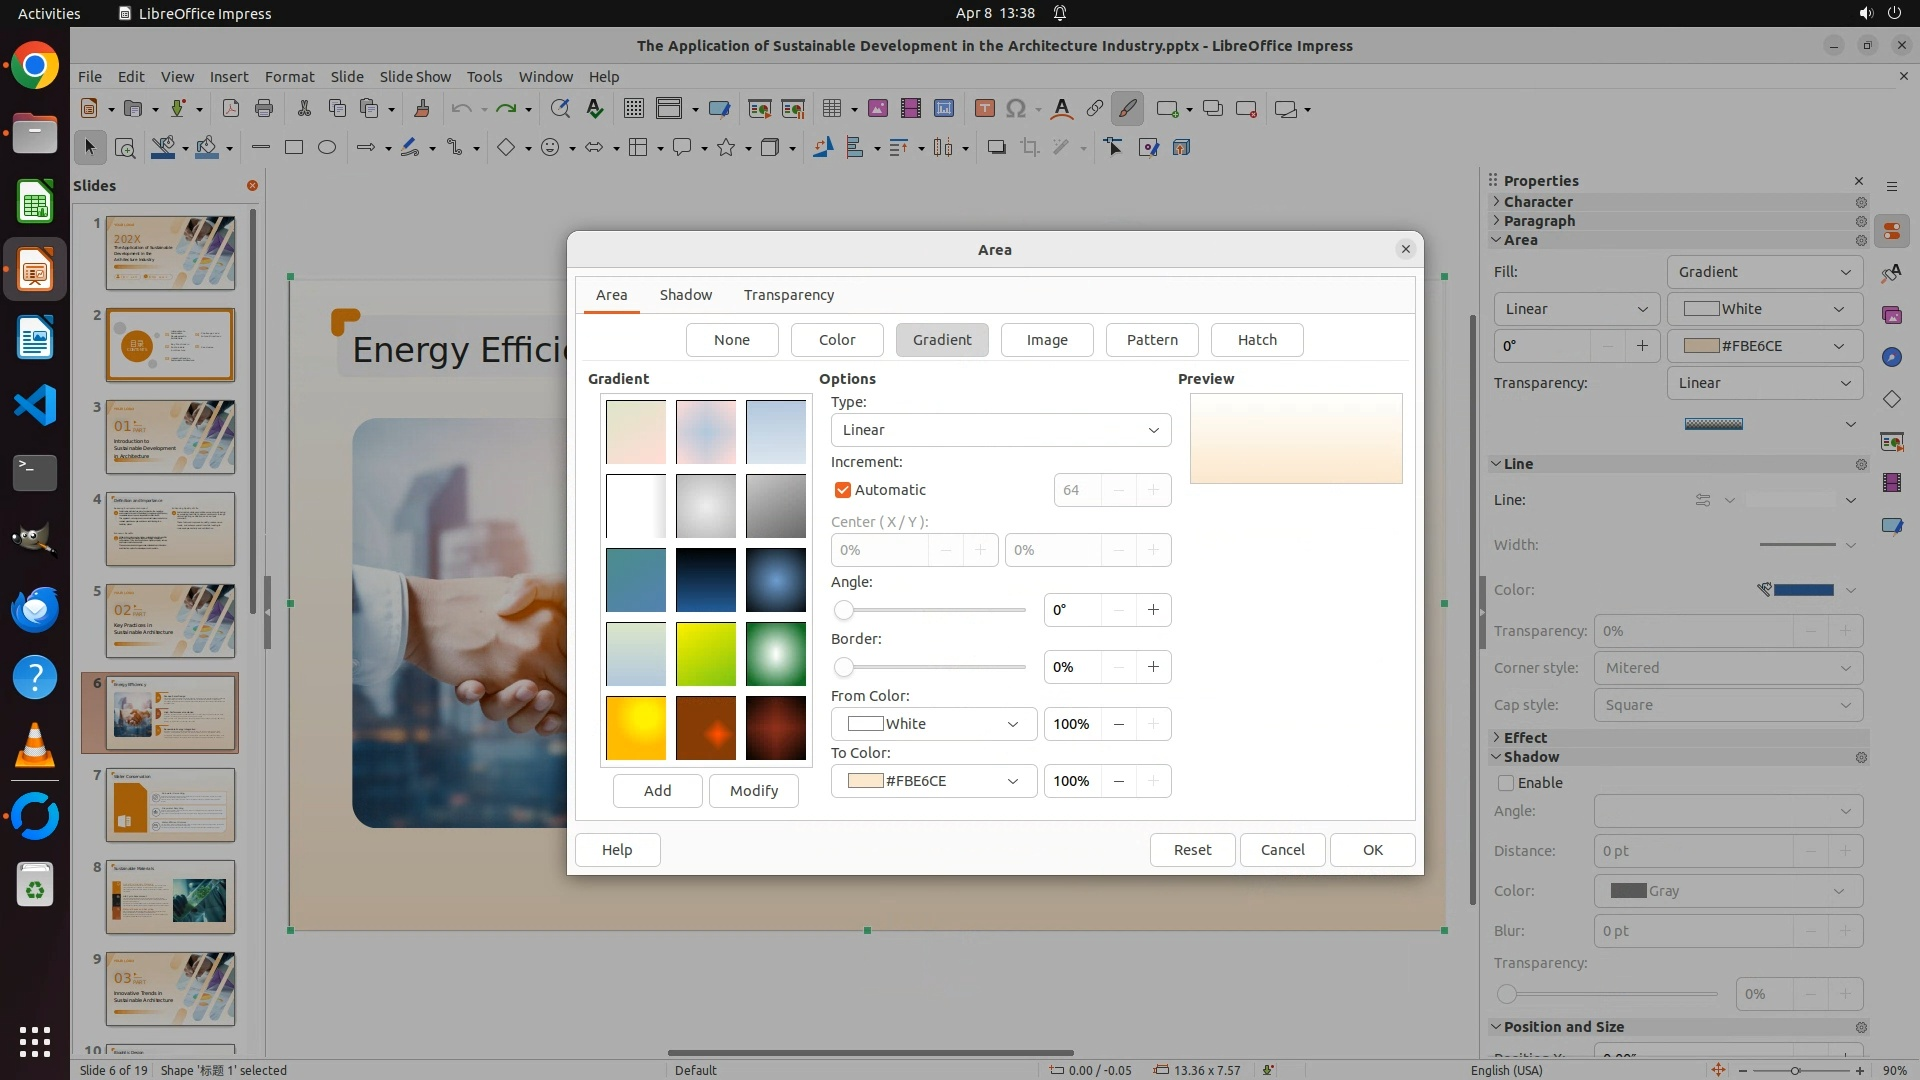This screenshot has height=1080, width=1920.
Task: Open the To Color #FBE6CE dropdown
Action: [x=932, y=781]
